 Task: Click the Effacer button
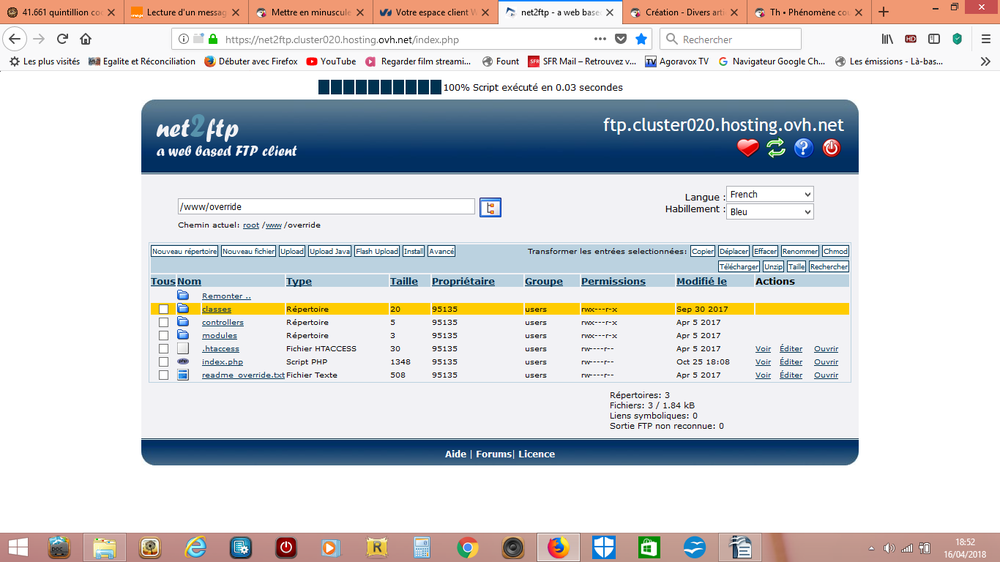tap(765, 251)
